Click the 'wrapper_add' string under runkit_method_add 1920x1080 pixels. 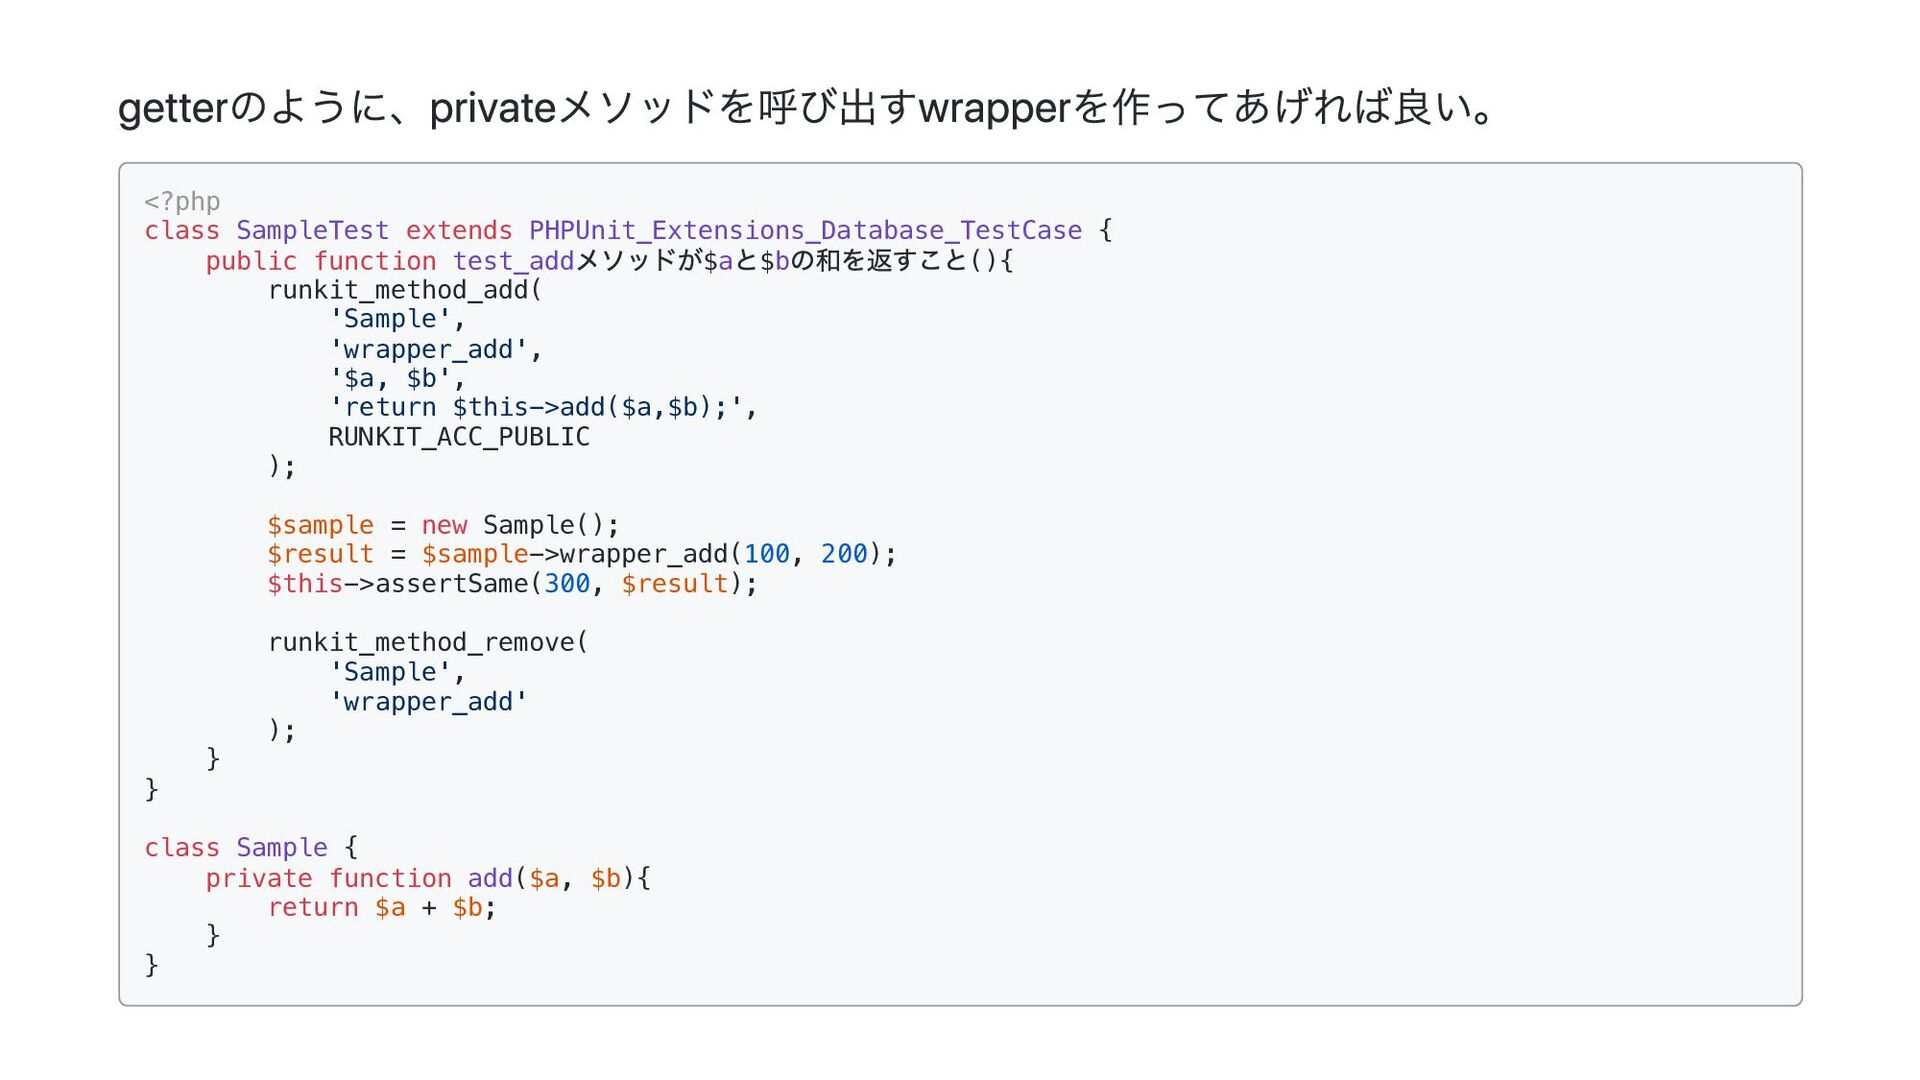tap(428, 349)
